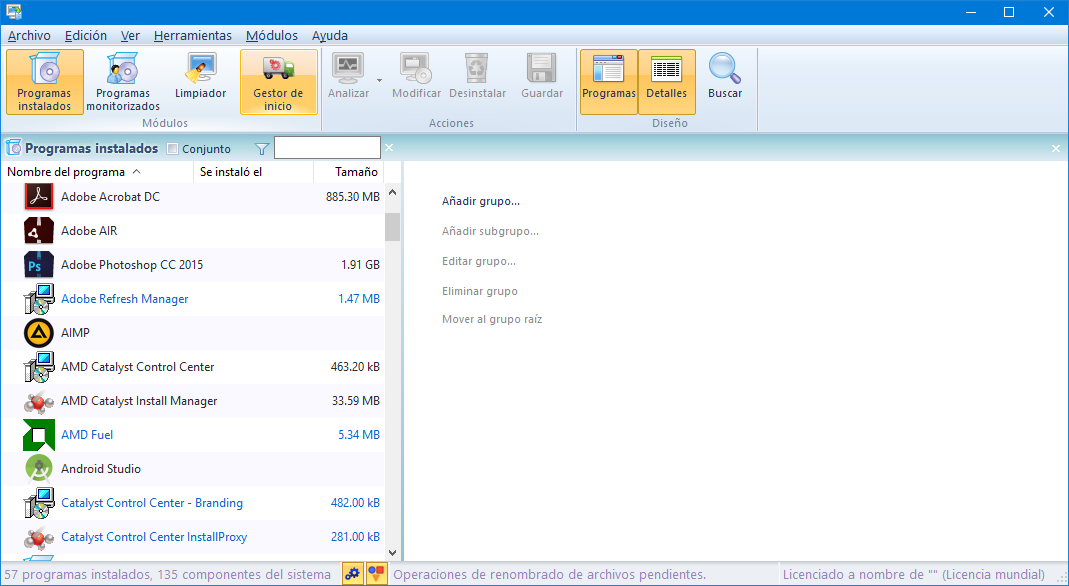The image size is (1069, 586).
Task: Click the Añadir subgrupo... link
Action: 490,232
